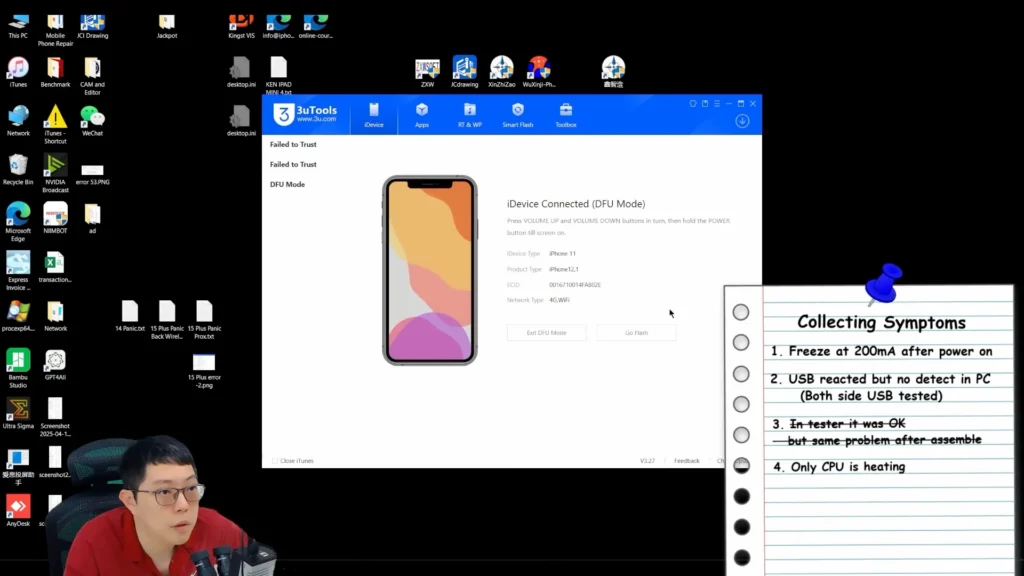Image resolution: width=1024 pixels, height=576 pixels.
Task: Click the Exit DFU Mode button
Action: tap(547, 332)
